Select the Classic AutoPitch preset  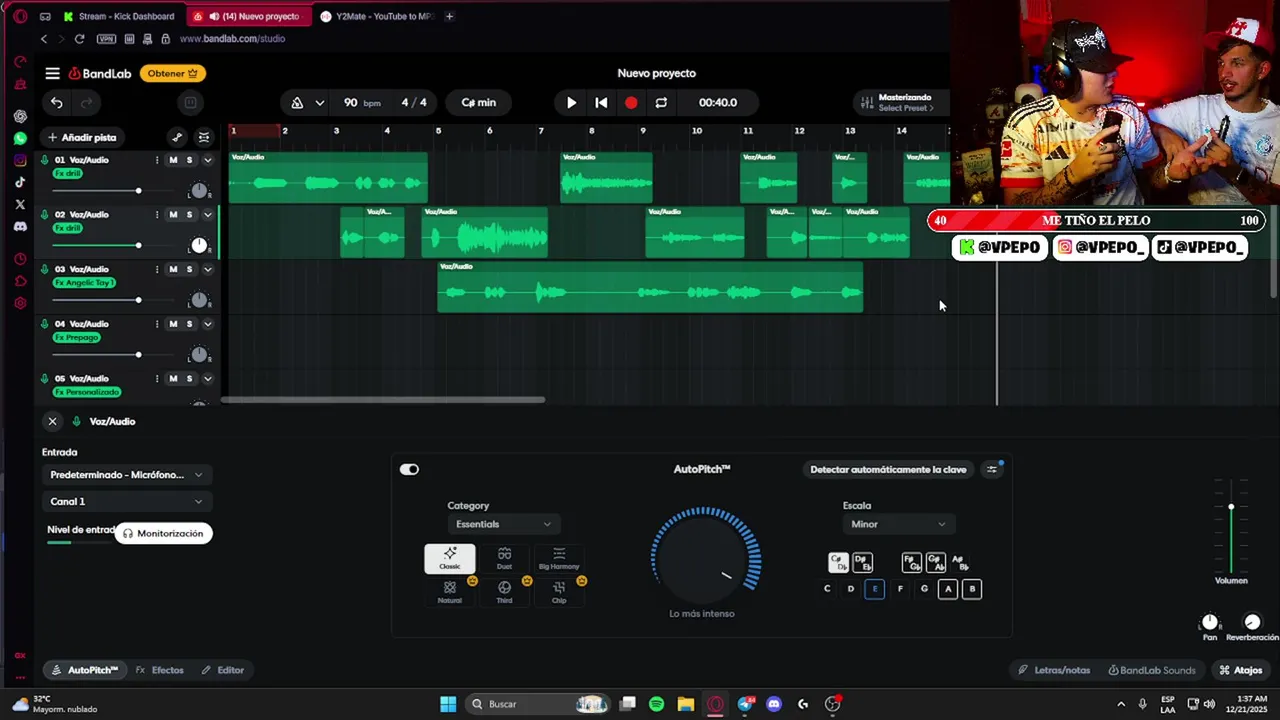[x=450, y=558]
